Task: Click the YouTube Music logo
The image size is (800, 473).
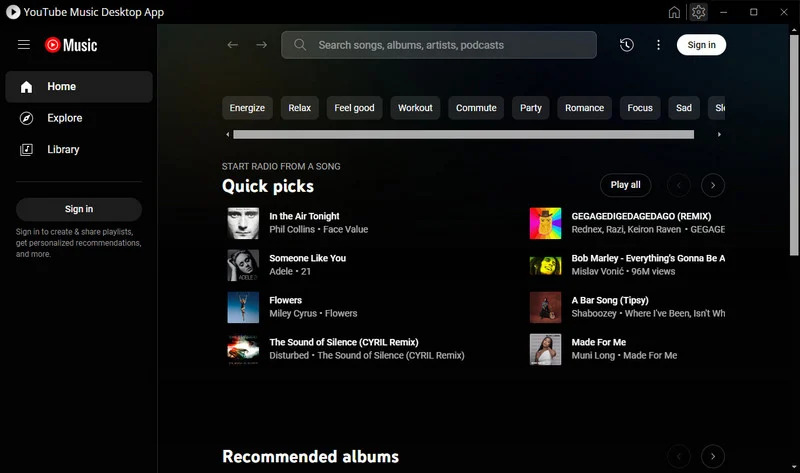Action: coord(71,45)
